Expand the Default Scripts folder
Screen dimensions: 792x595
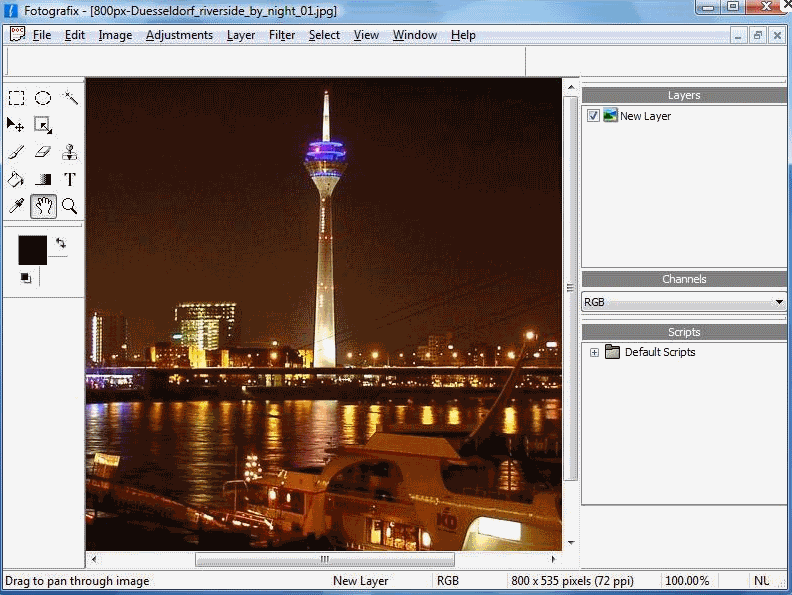click(x=594, y=352)
